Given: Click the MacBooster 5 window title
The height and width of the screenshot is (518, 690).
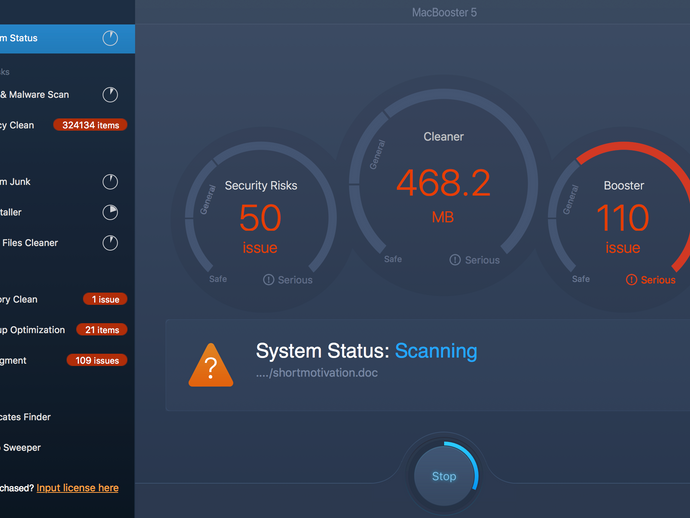Looking at the screenshot, I should tap(444, 12).
